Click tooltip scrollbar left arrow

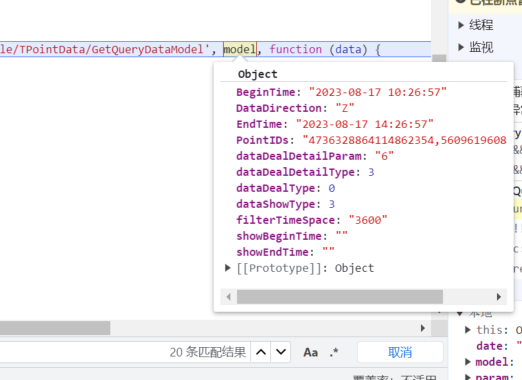pos(229,297)
